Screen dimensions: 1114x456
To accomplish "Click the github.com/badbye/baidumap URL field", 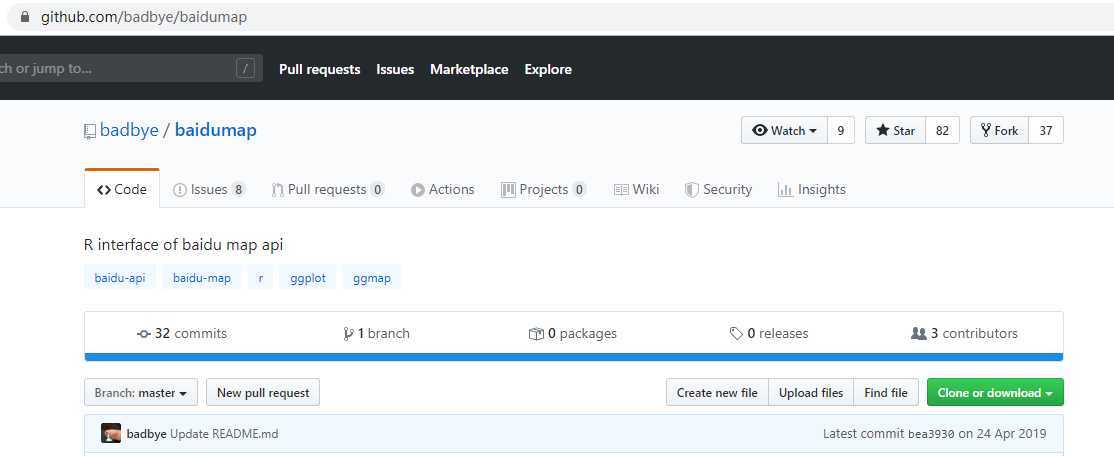I will pos(144,17).
